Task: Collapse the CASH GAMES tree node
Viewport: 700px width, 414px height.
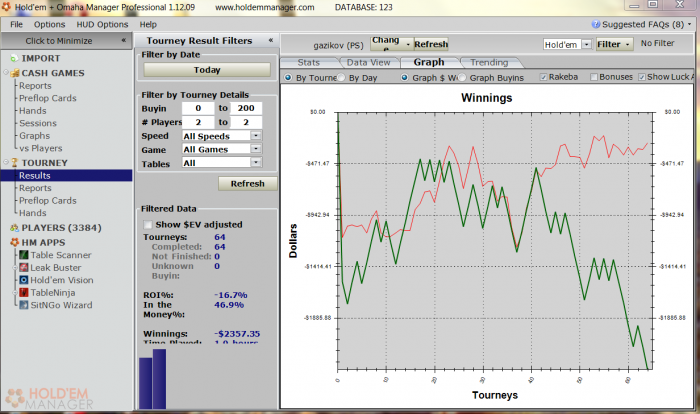Action: 6,73
